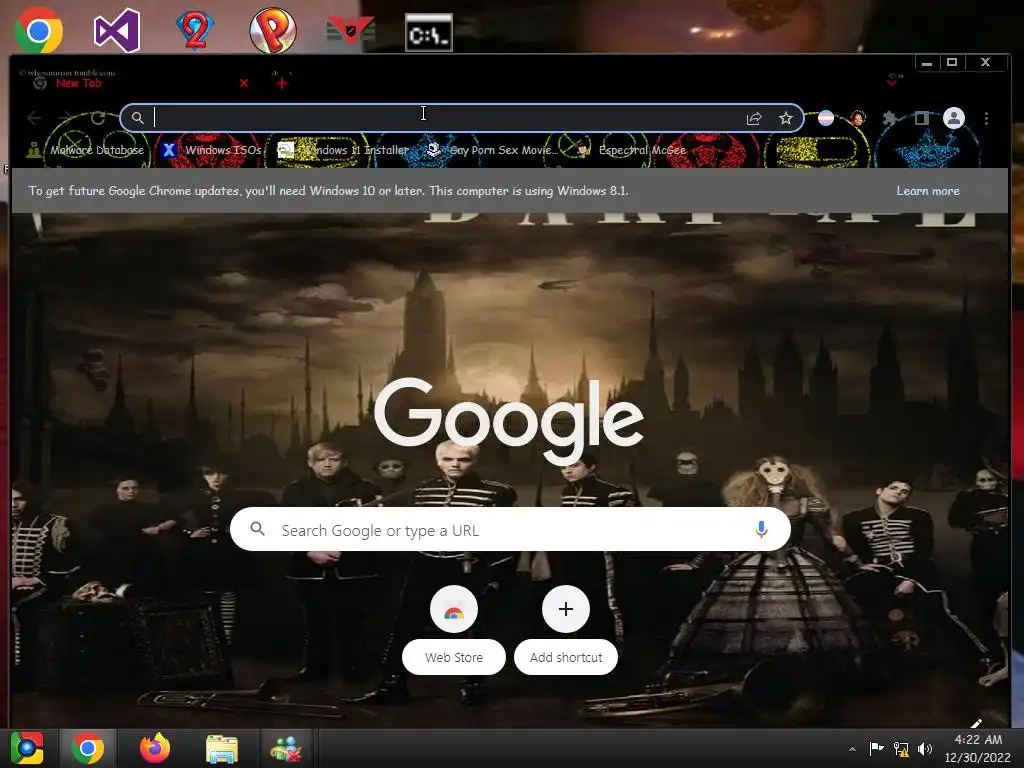Image resolution: width=1024 pixels, height=768 pixels.
Task: Open the Payday red V mask desktop icon
Action: click(x=351, y=31)
